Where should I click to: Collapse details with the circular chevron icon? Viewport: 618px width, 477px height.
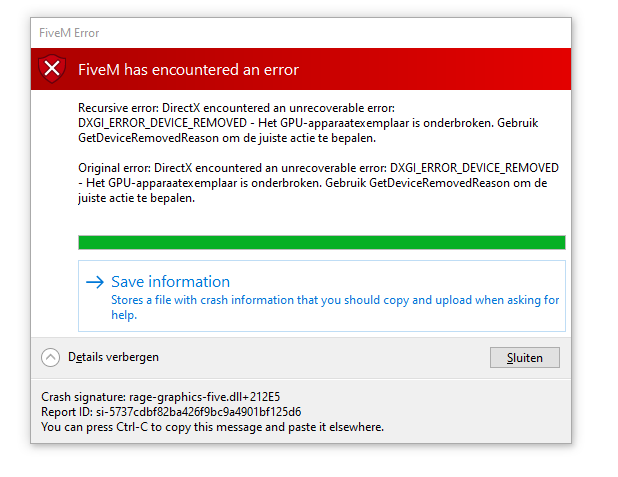point(50,358)
